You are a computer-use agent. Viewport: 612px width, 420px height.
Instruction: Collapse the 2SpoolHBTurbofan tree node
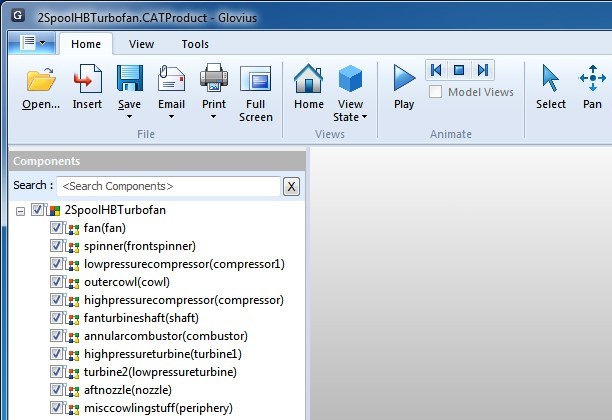[x=21, y=210]
